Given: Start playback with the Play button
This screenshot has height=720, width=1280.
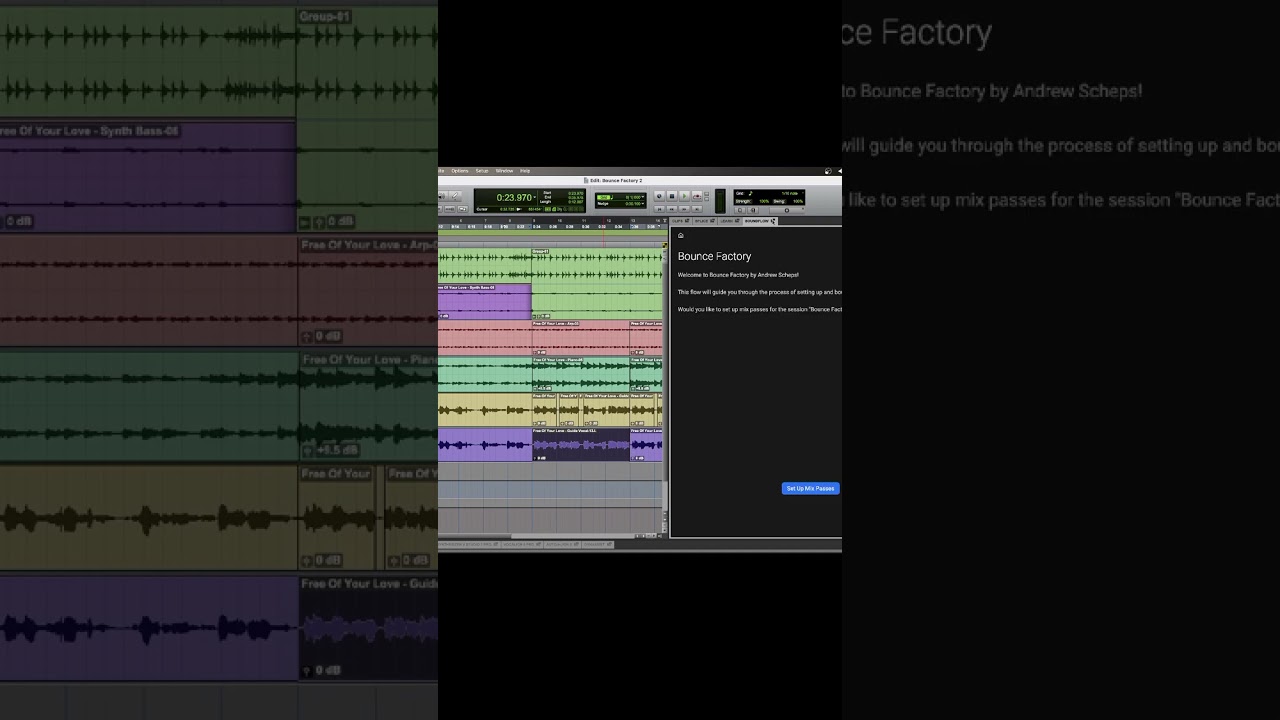Looking at the screenshot, I should point(684,196).
